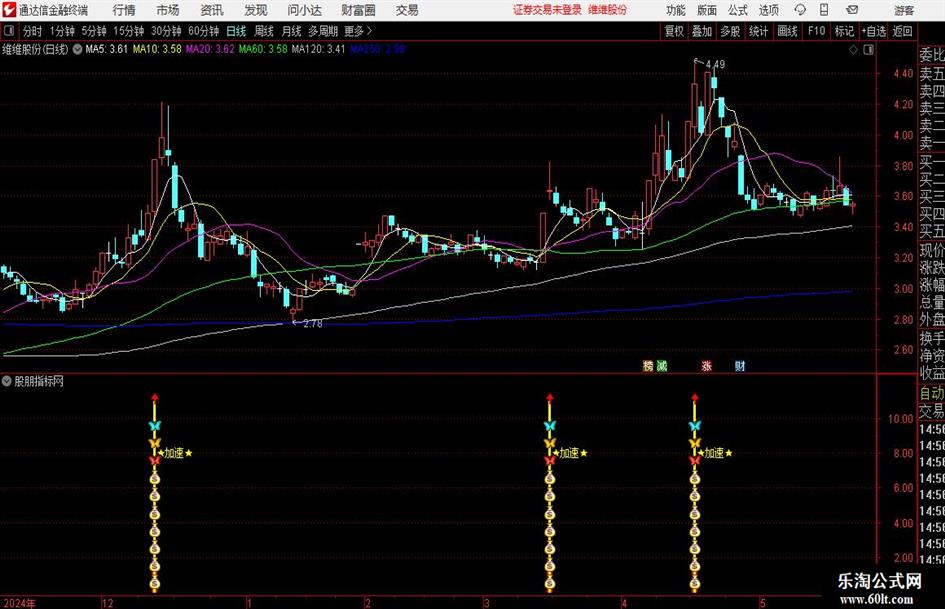Viewport: 945px width, 609px height.
Task: Open the 市场 menu
Action: click(x=168, y=10)
